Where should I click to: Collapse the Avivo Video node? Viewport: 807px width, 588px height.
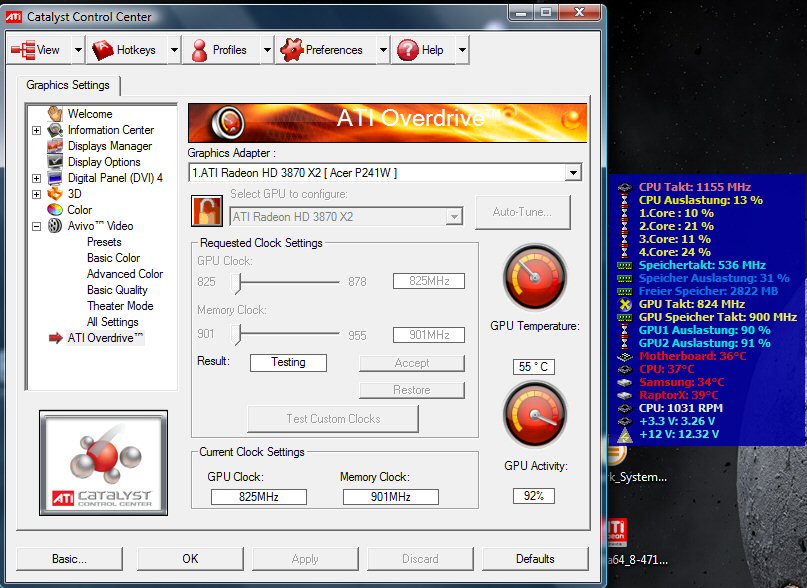click(x=36, y=226)
